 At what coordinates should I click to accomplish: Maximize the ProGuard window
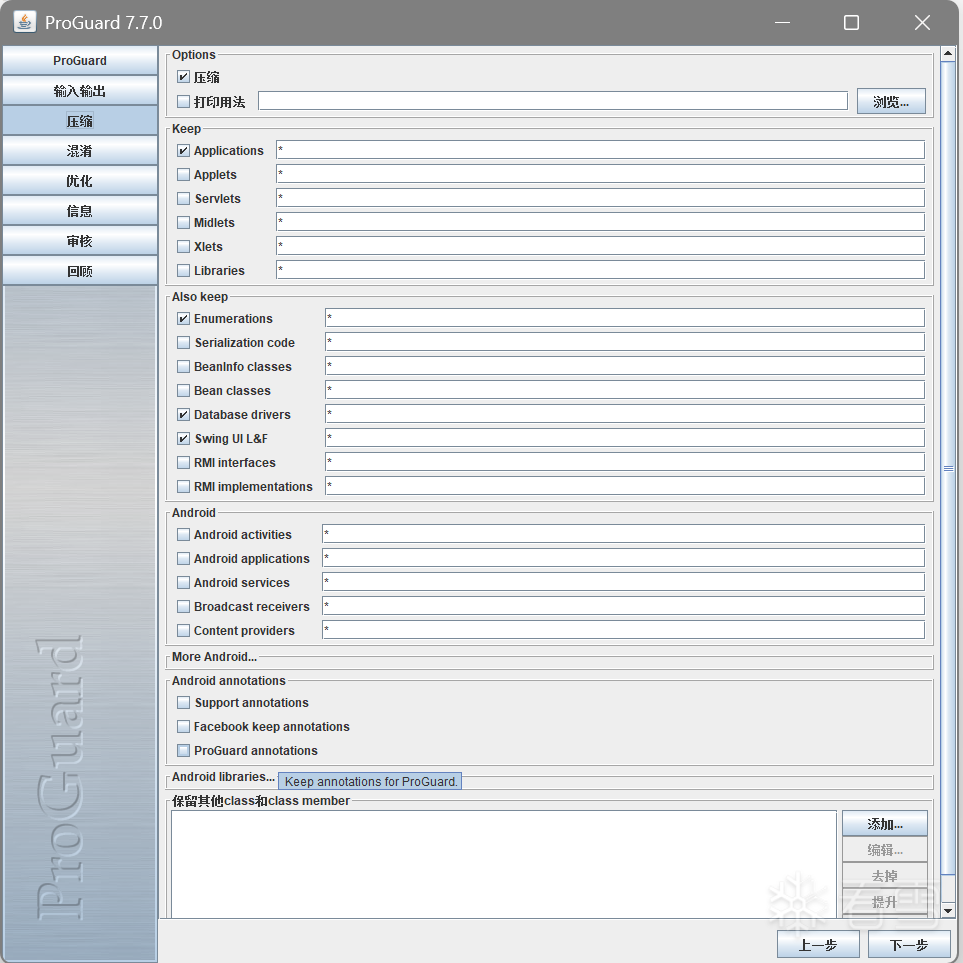point(851,23)
